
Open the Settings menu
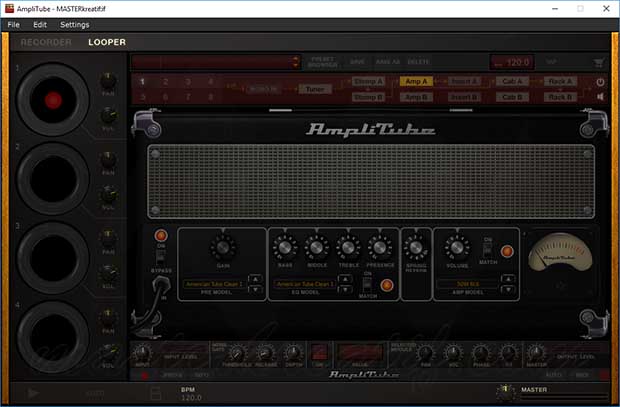[74, 25]
